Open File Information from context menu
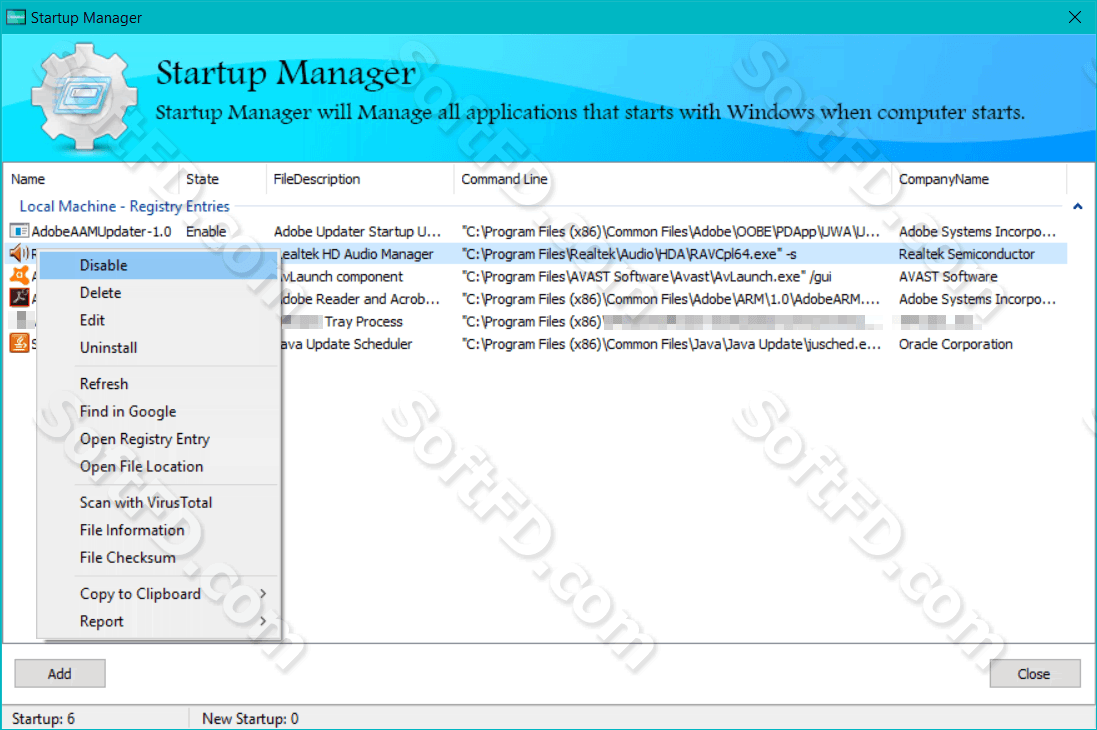1097x730 pixels. point(159,530)
